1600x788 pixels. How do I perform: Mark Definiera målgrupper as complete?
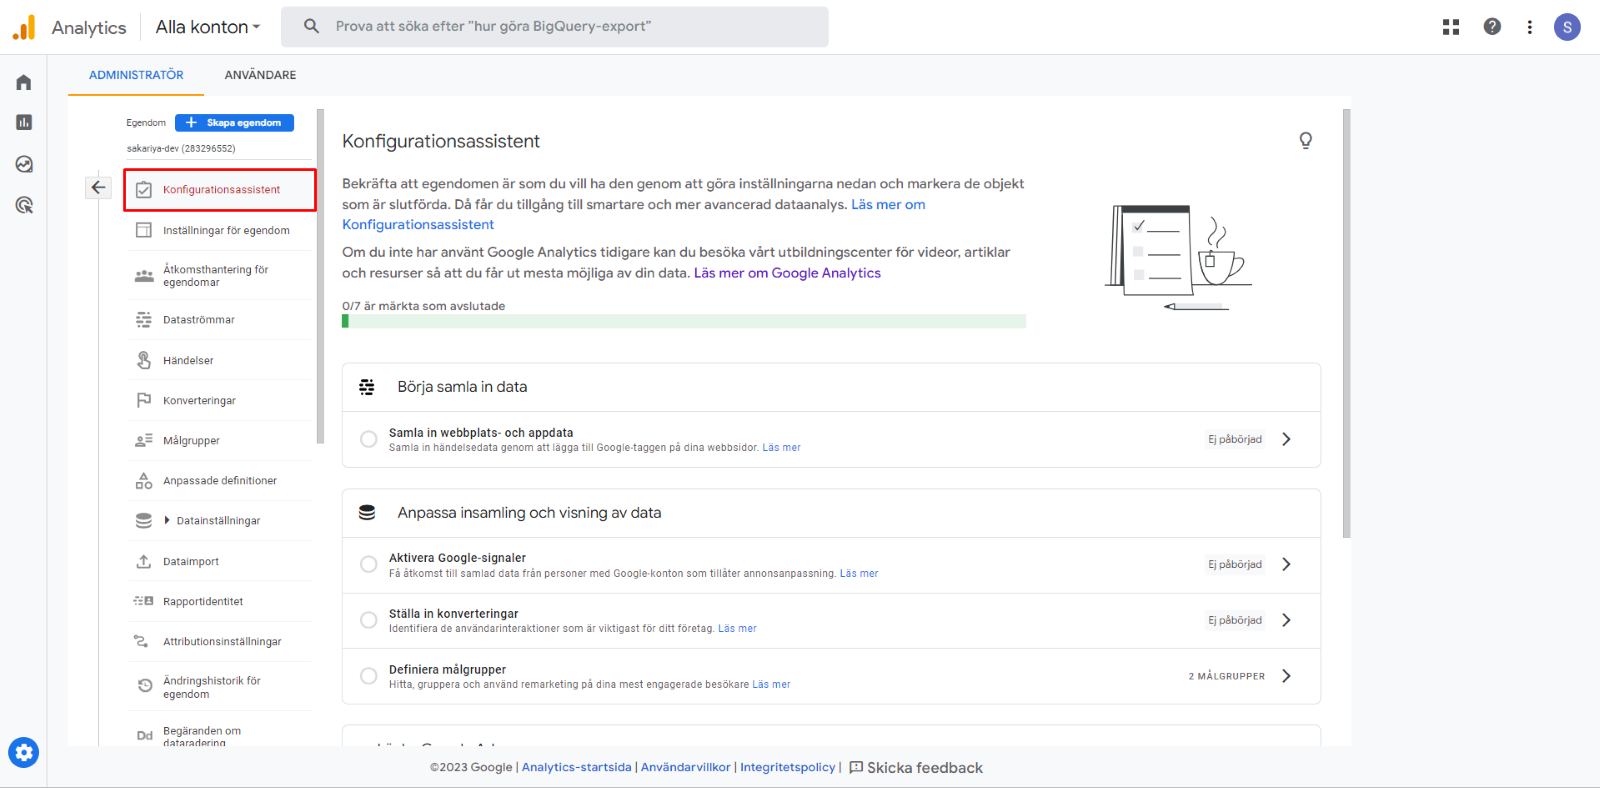(369, 676)
